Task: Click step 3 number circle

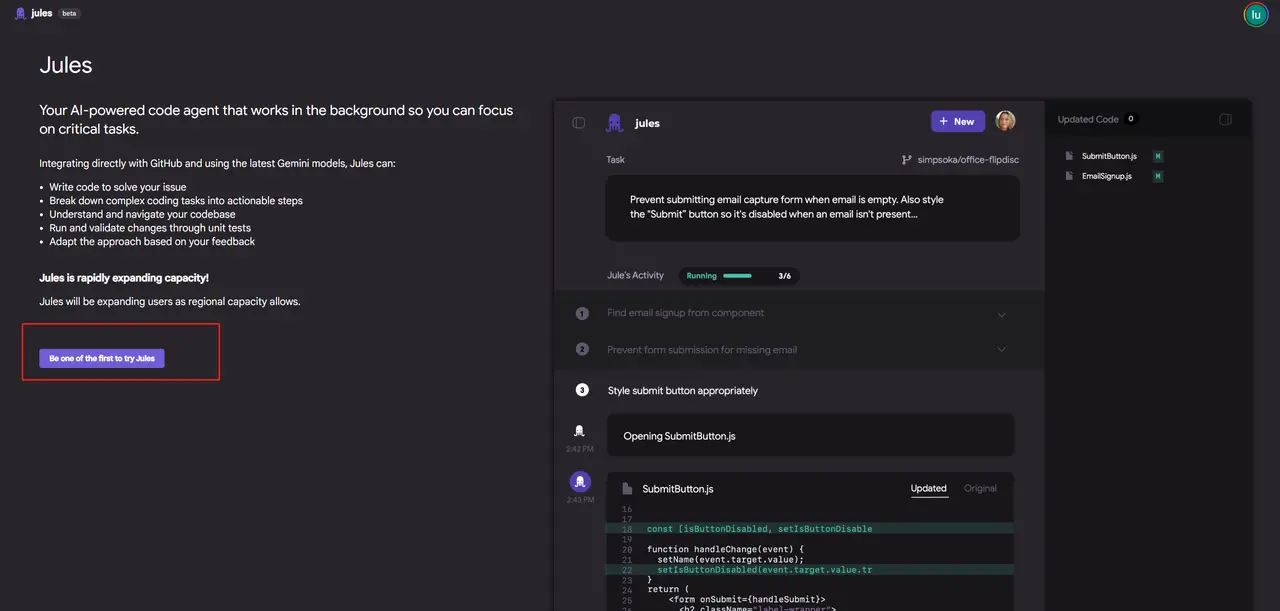Action: pyautogui.click(x=582, y=390)
